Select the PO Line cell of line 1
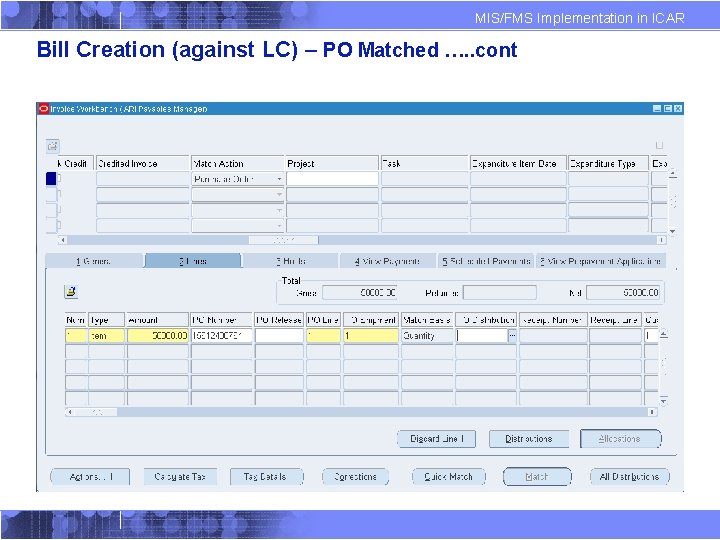Screen dimensions: 720x540 pos(324,336)
